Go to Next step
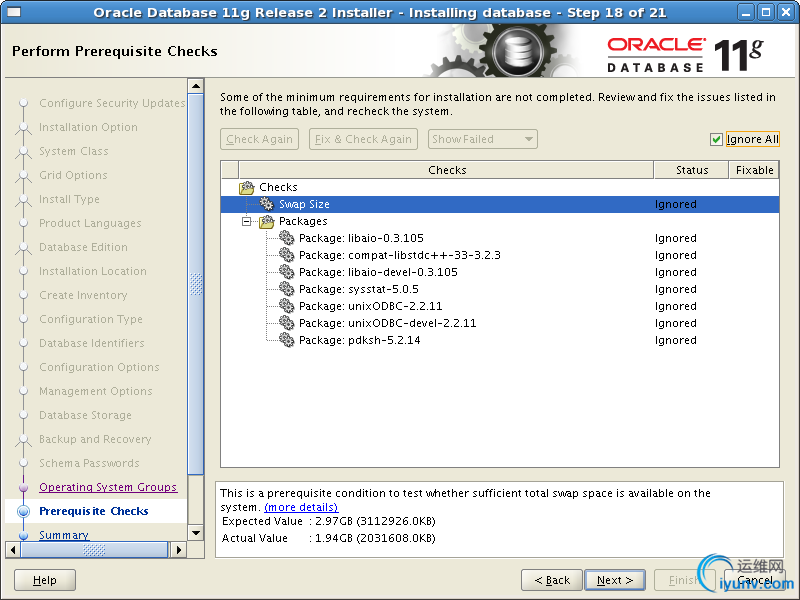This screenshot has height=600, width=800. (x=615, y=580)
